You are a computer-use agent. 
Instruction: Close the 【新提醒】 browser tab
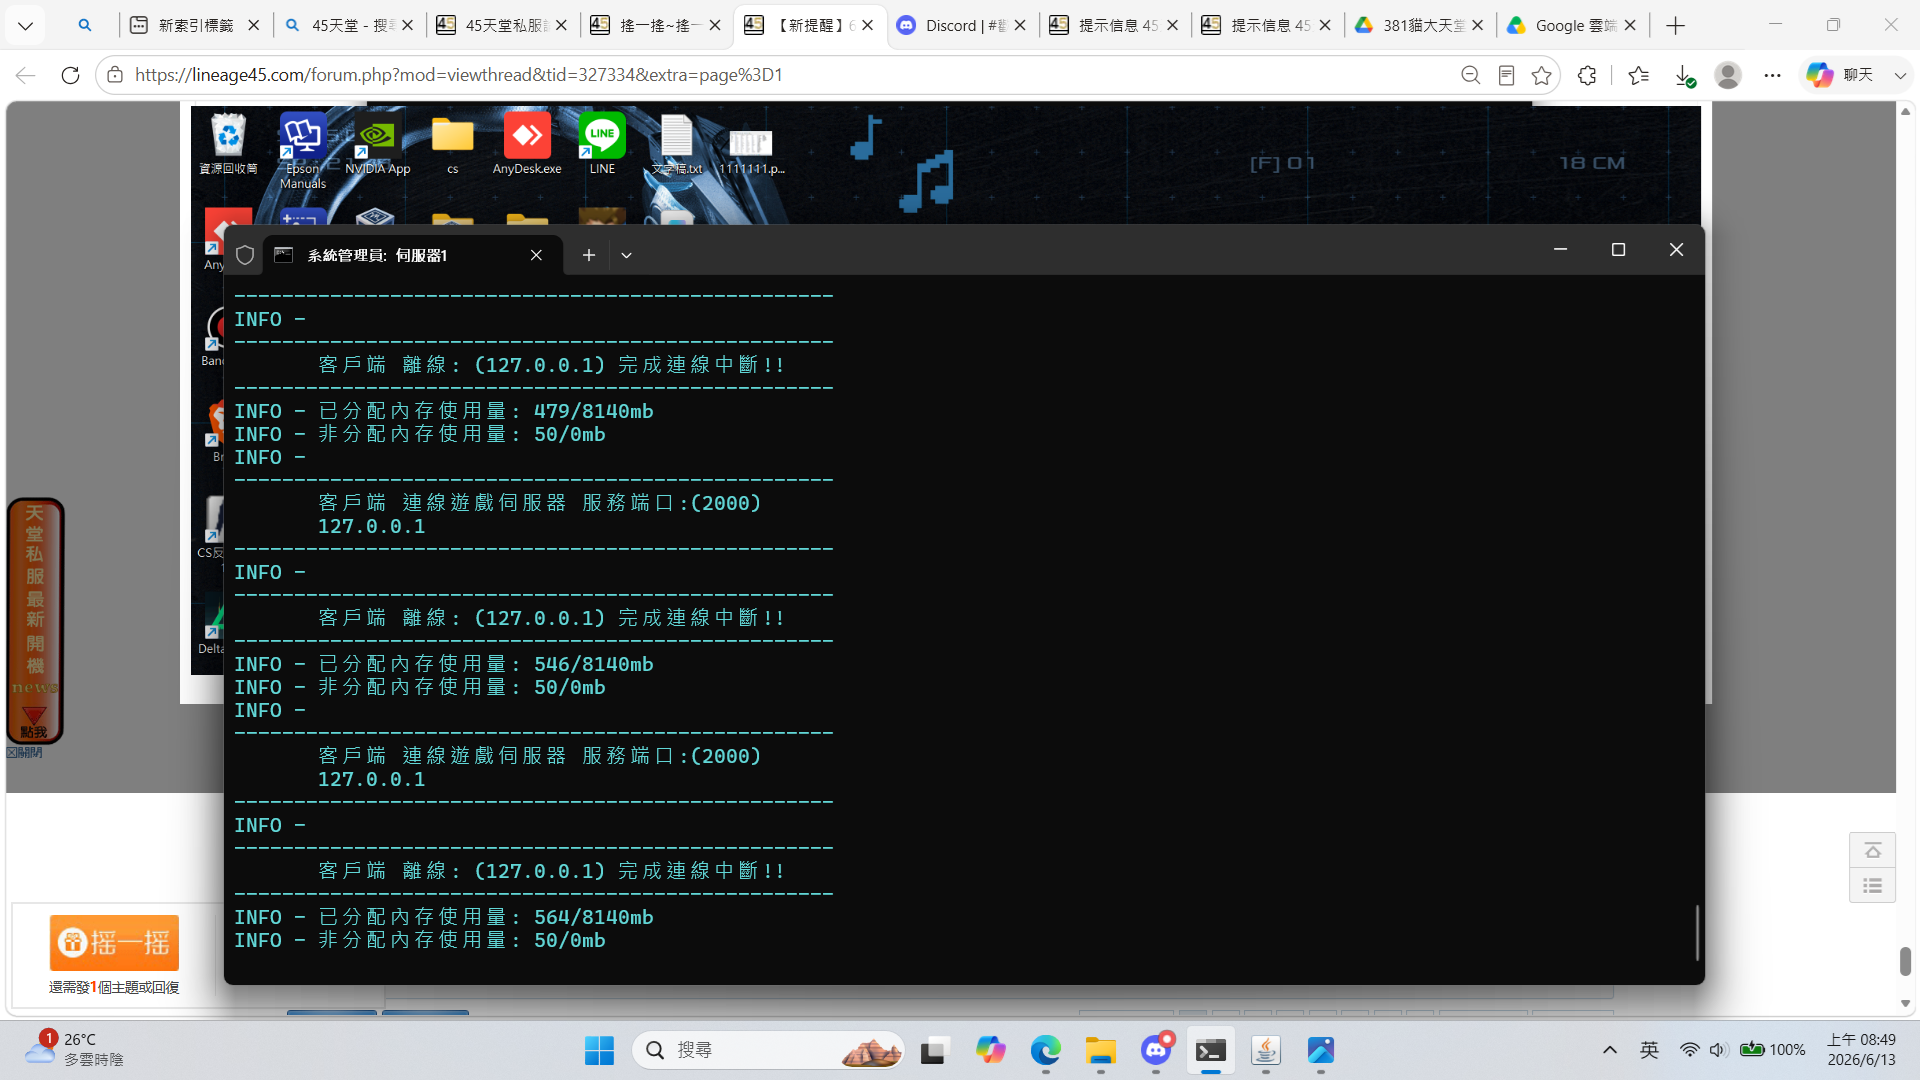point(867,25)
